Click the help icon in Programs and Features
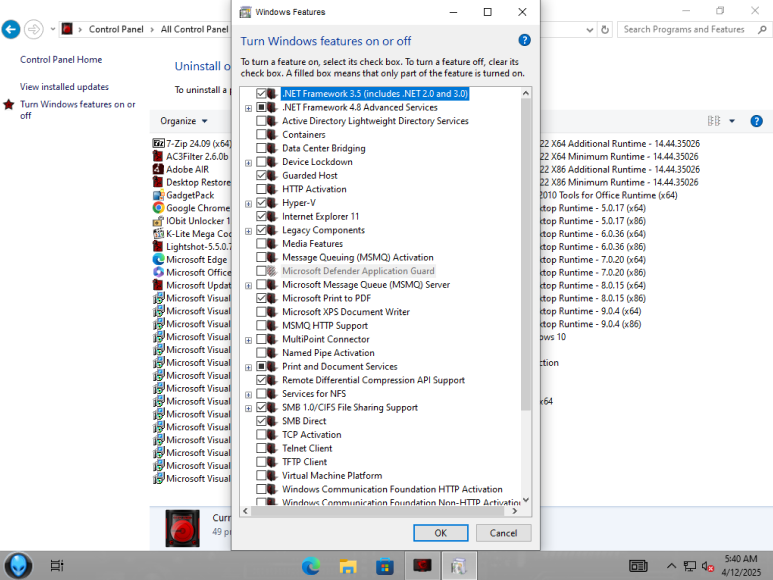The width and height of the screenshot is (773, 580). 756,121
